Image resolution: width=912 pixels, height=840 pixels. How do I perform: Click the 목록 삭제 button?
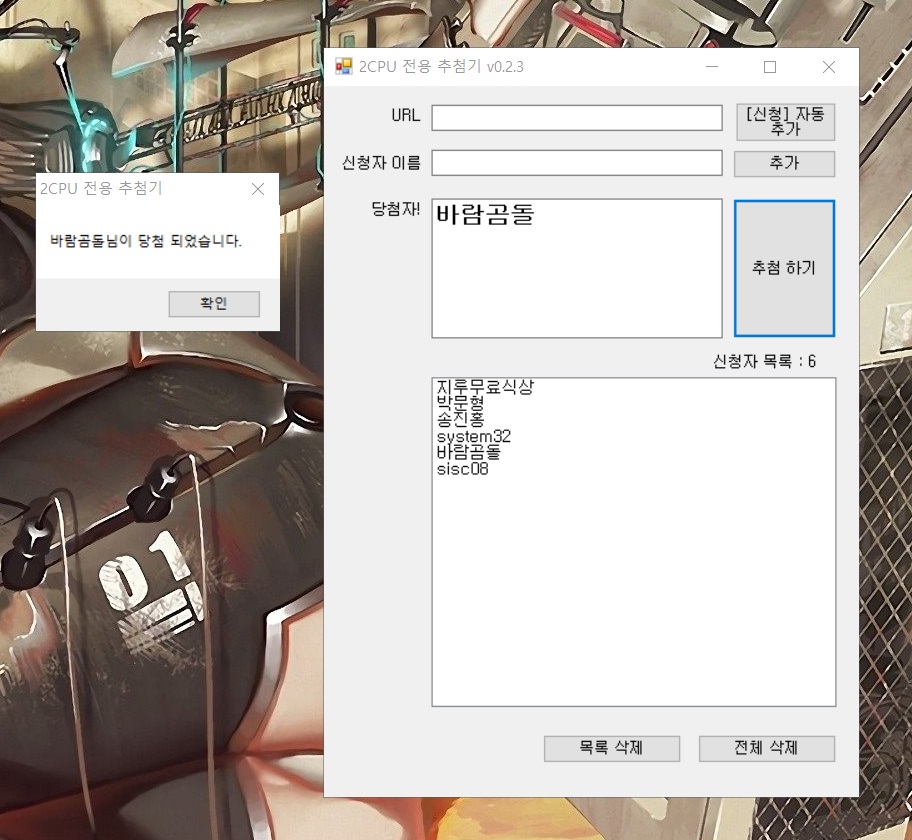click(x=612, y=748)
